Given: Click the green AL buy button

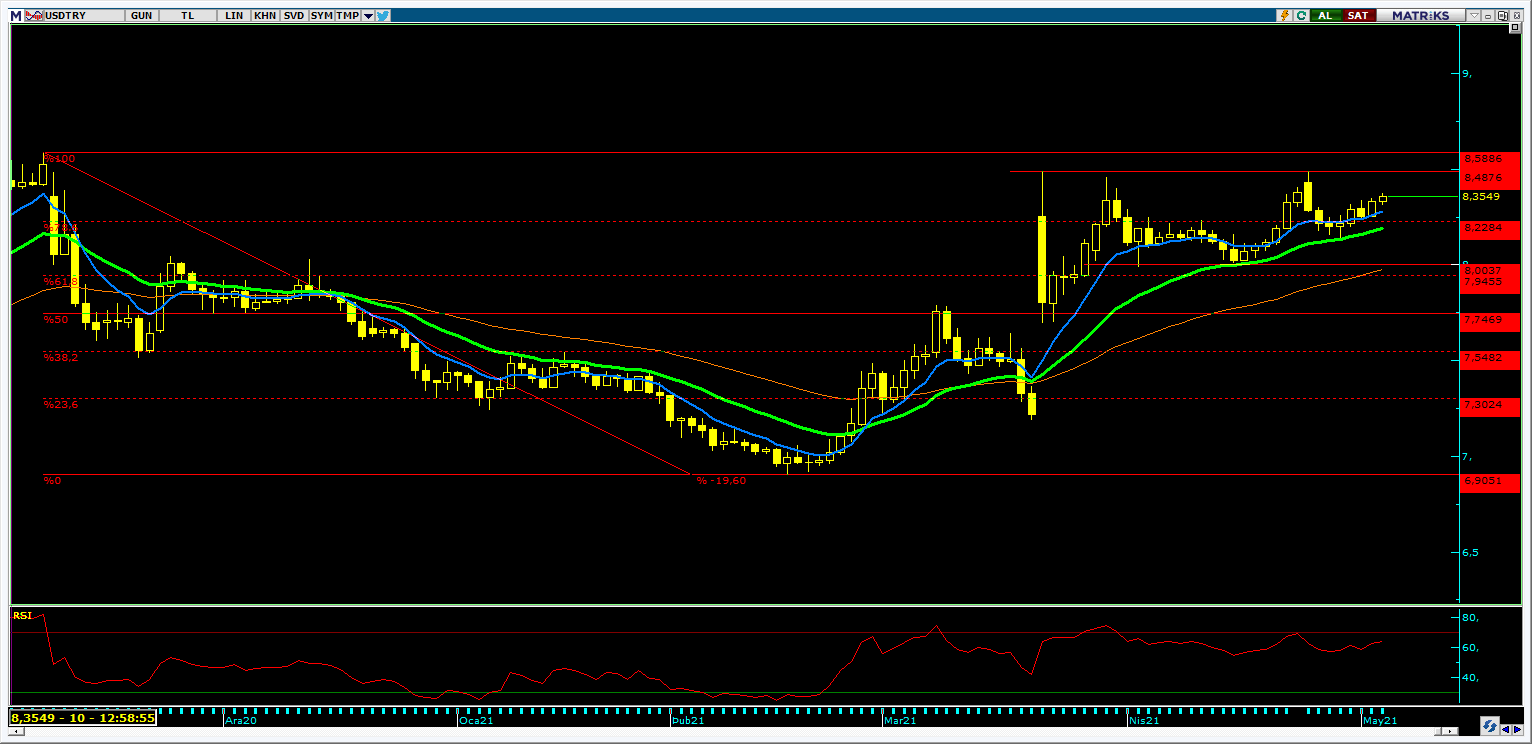Looking at the screenshot, I should click(x=1326, y=16).
